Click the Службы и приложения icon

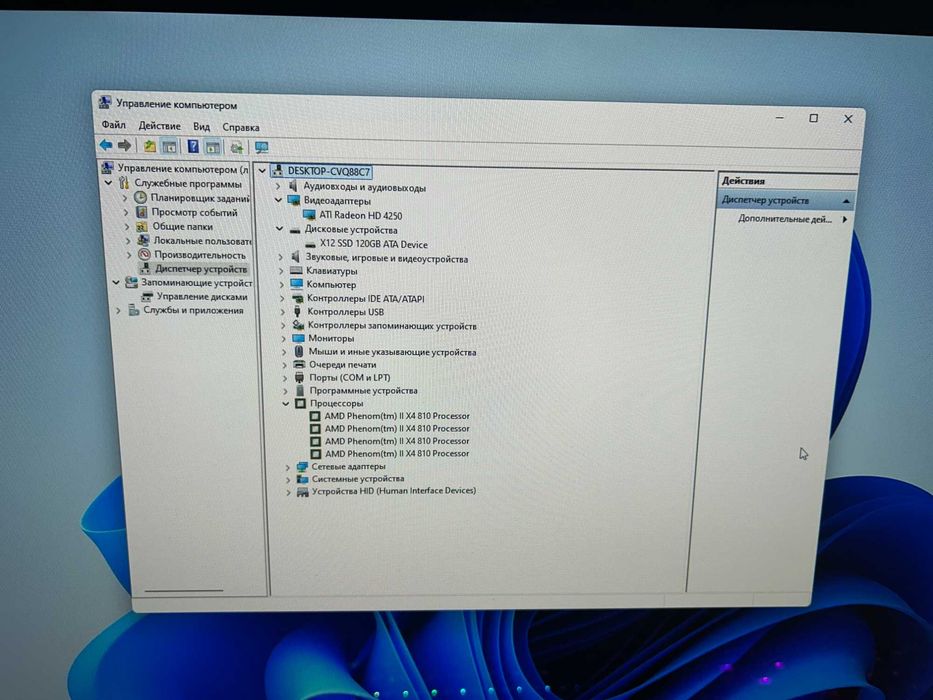click(x=134, y=310)
